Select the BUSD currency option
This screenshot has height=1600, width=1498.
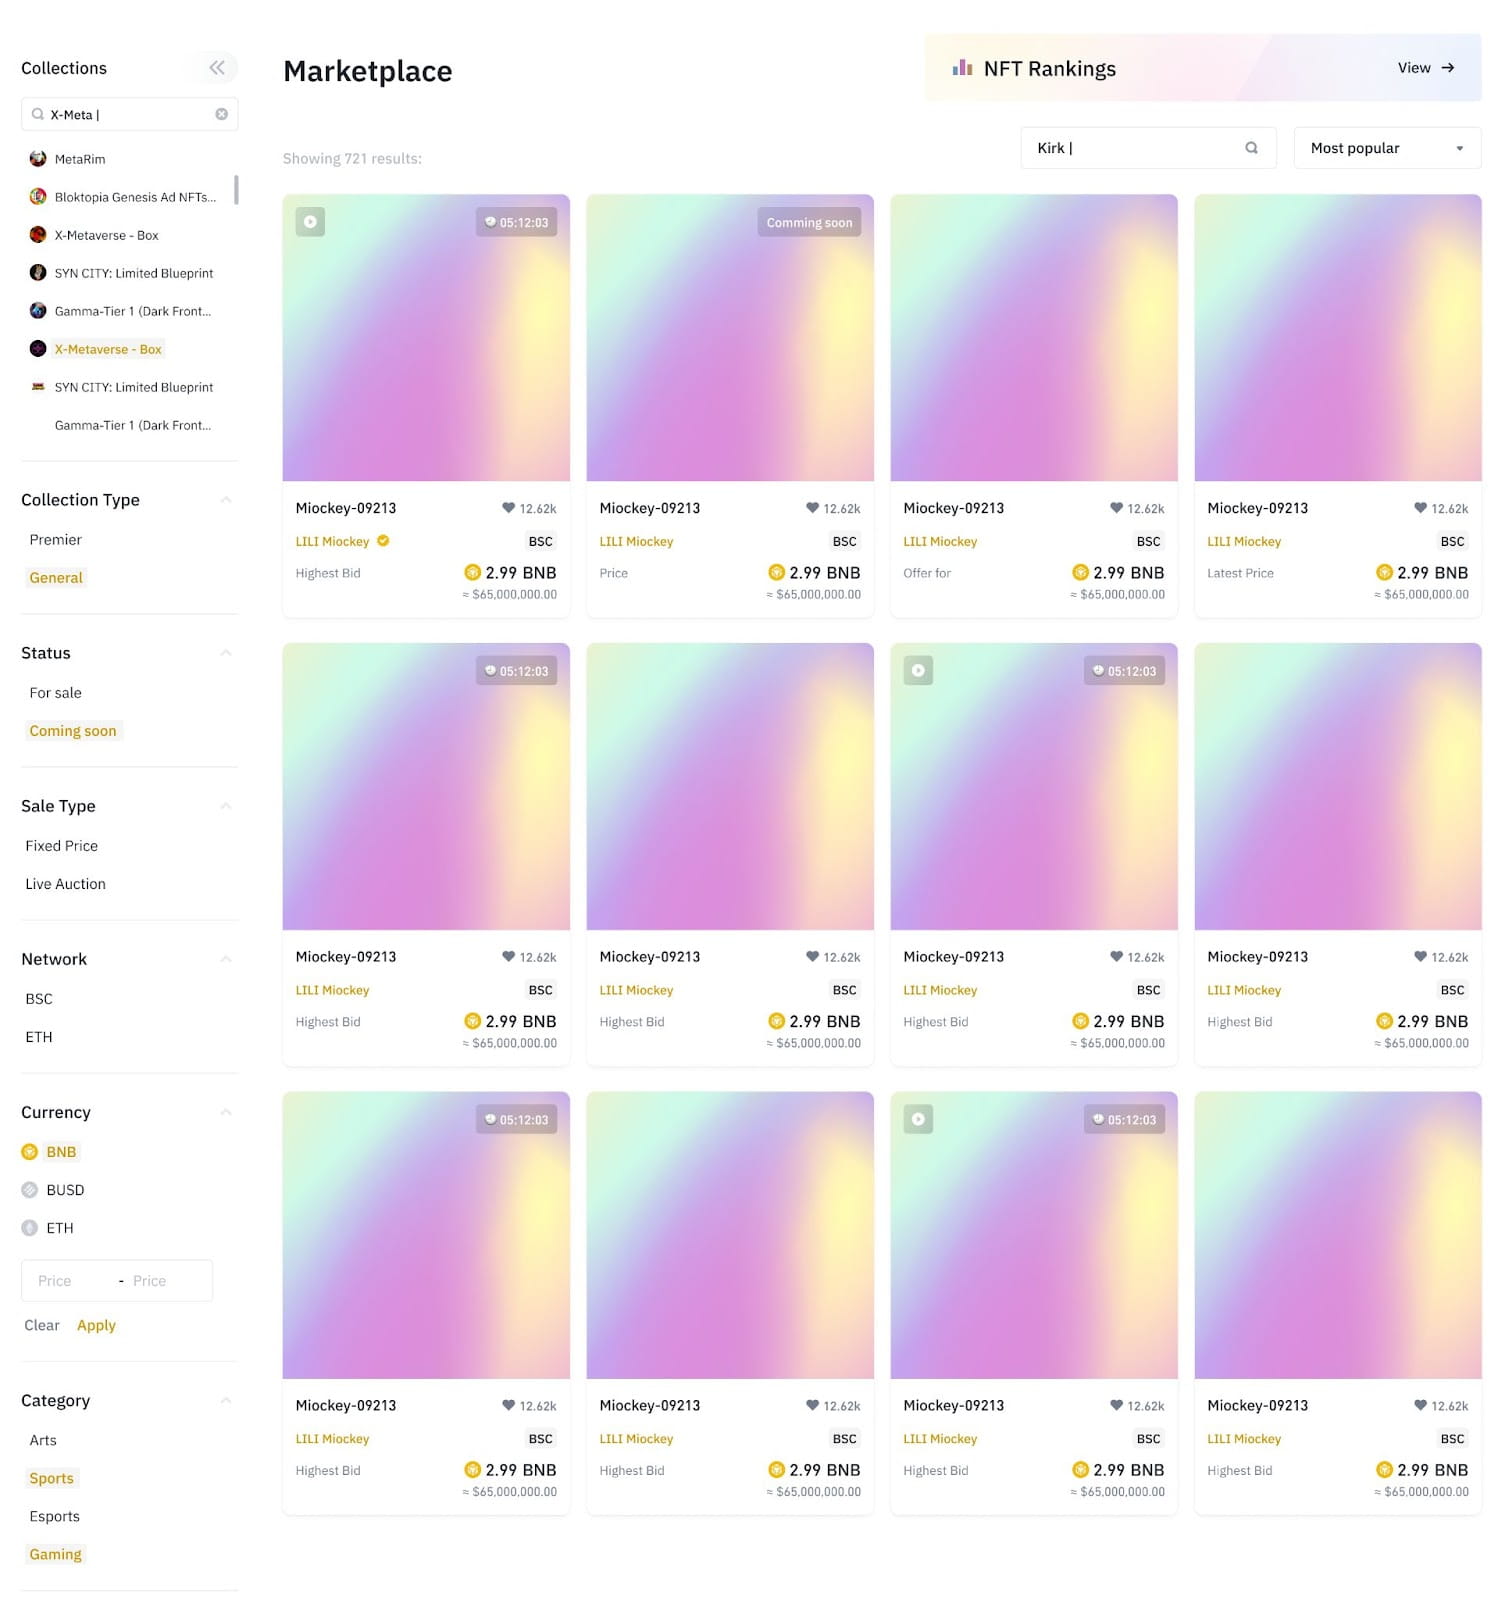(53, 1190)
